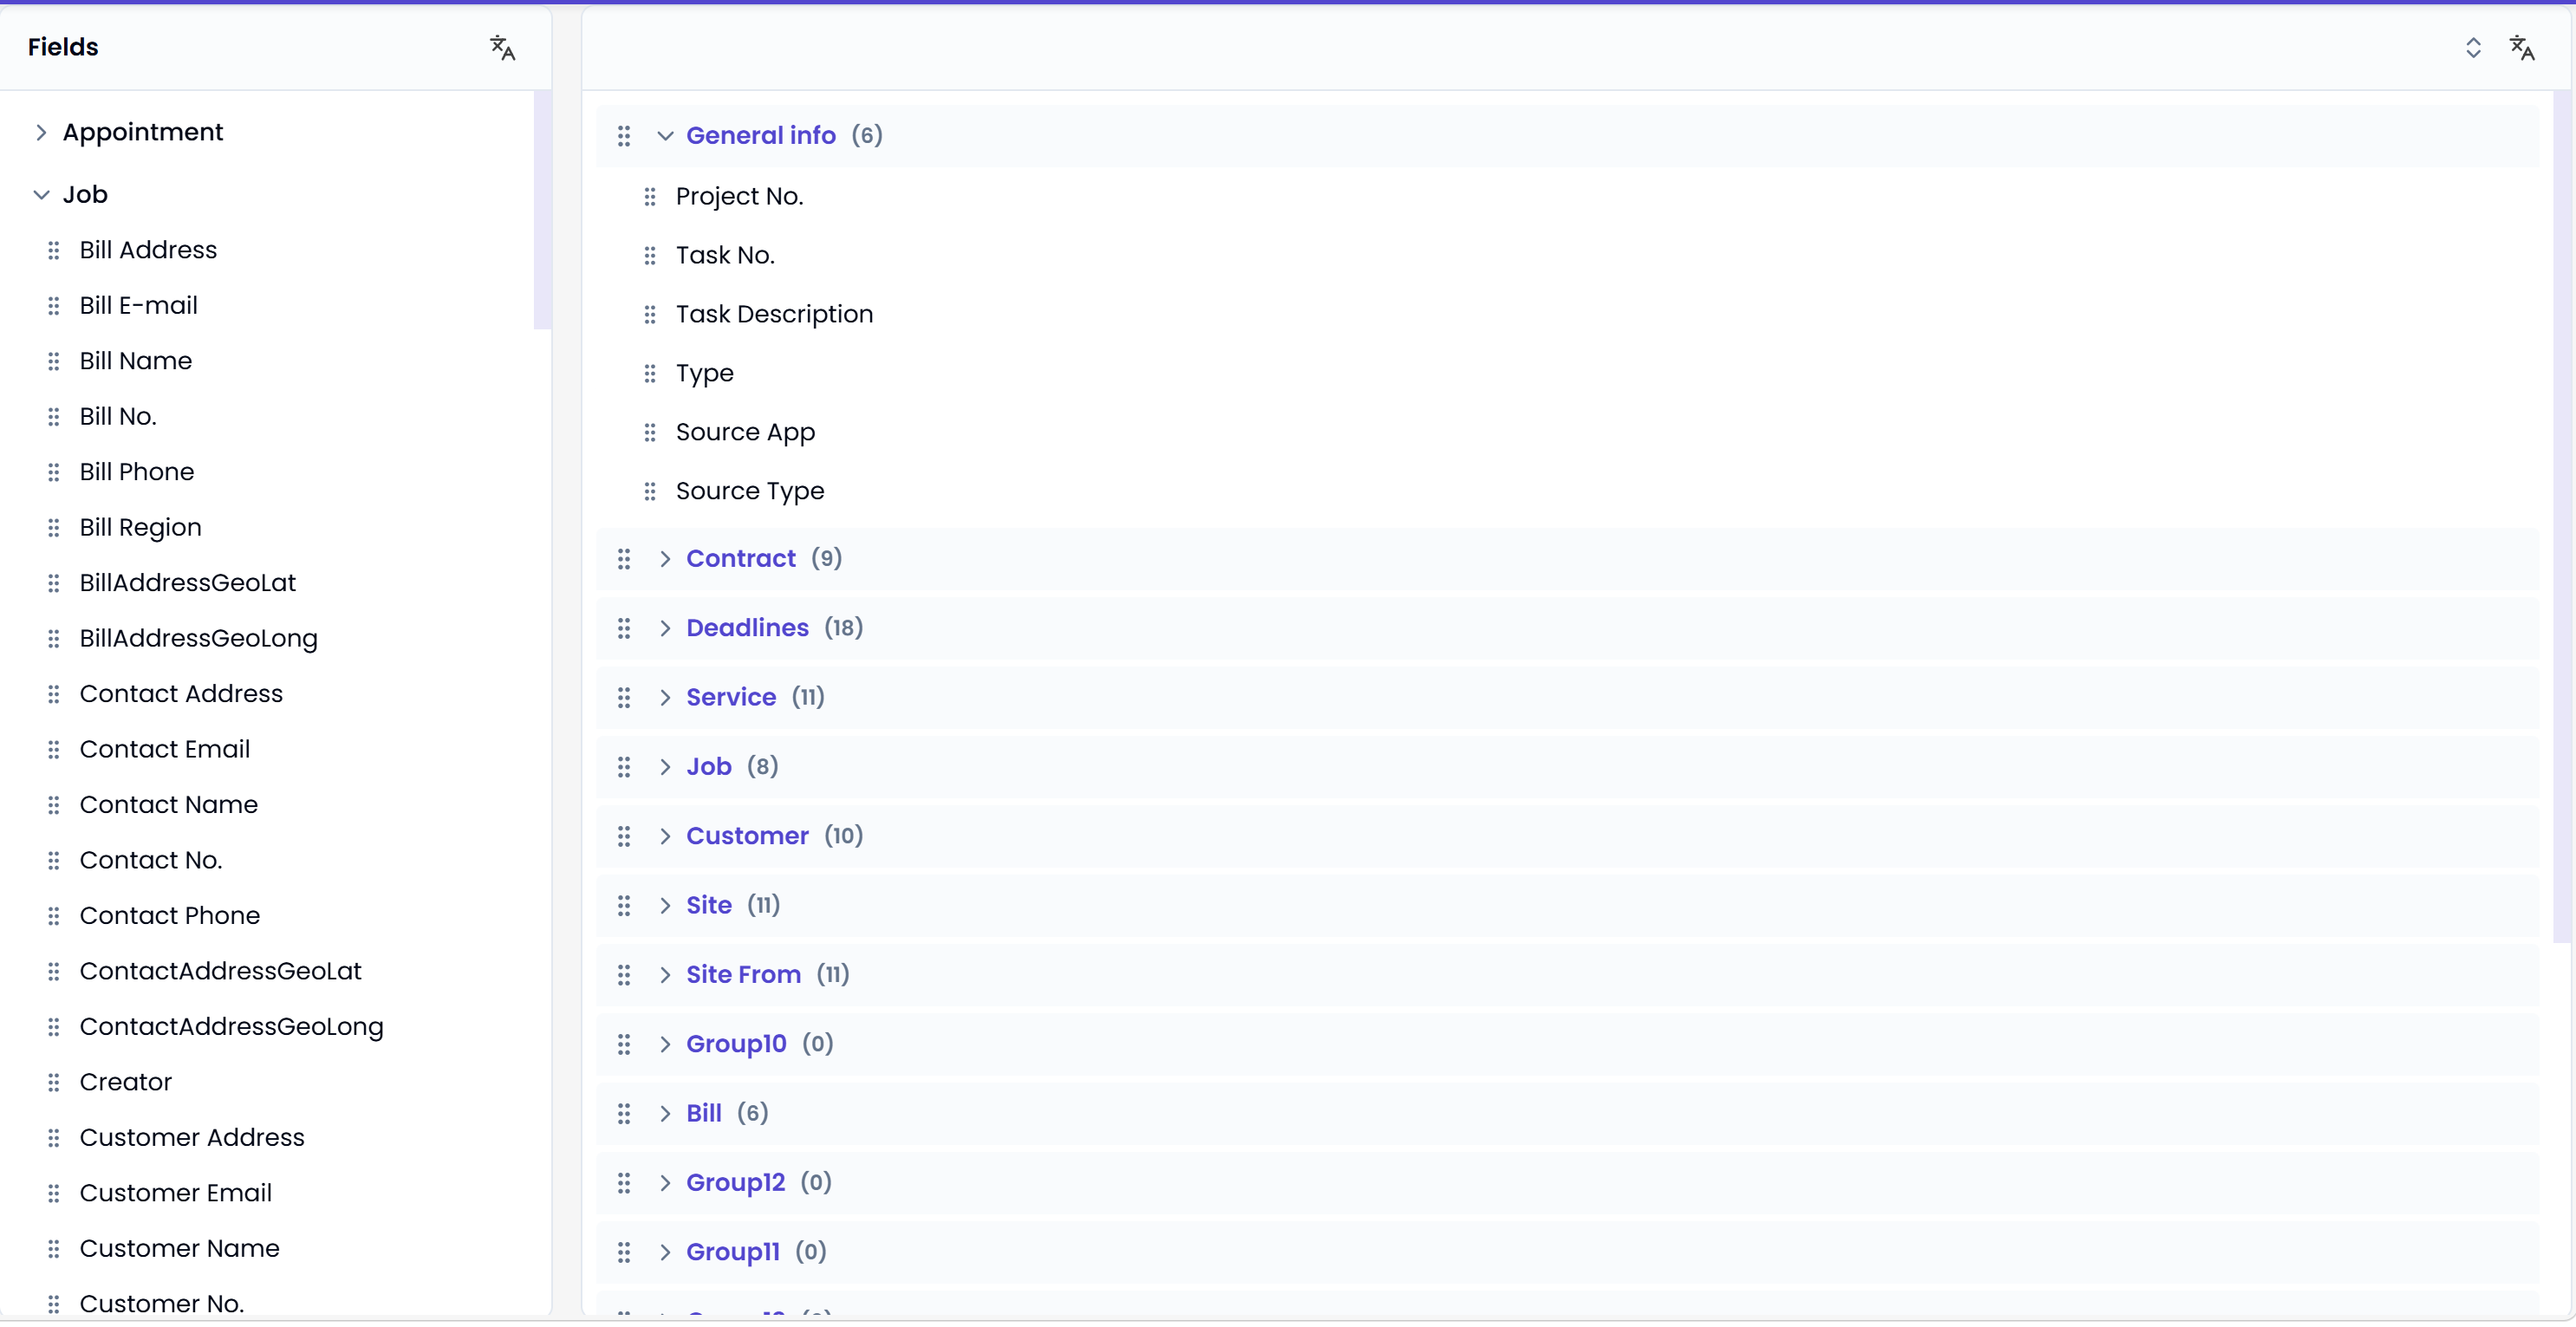Expand the Group10 chevron

[x=665, y=1044]
